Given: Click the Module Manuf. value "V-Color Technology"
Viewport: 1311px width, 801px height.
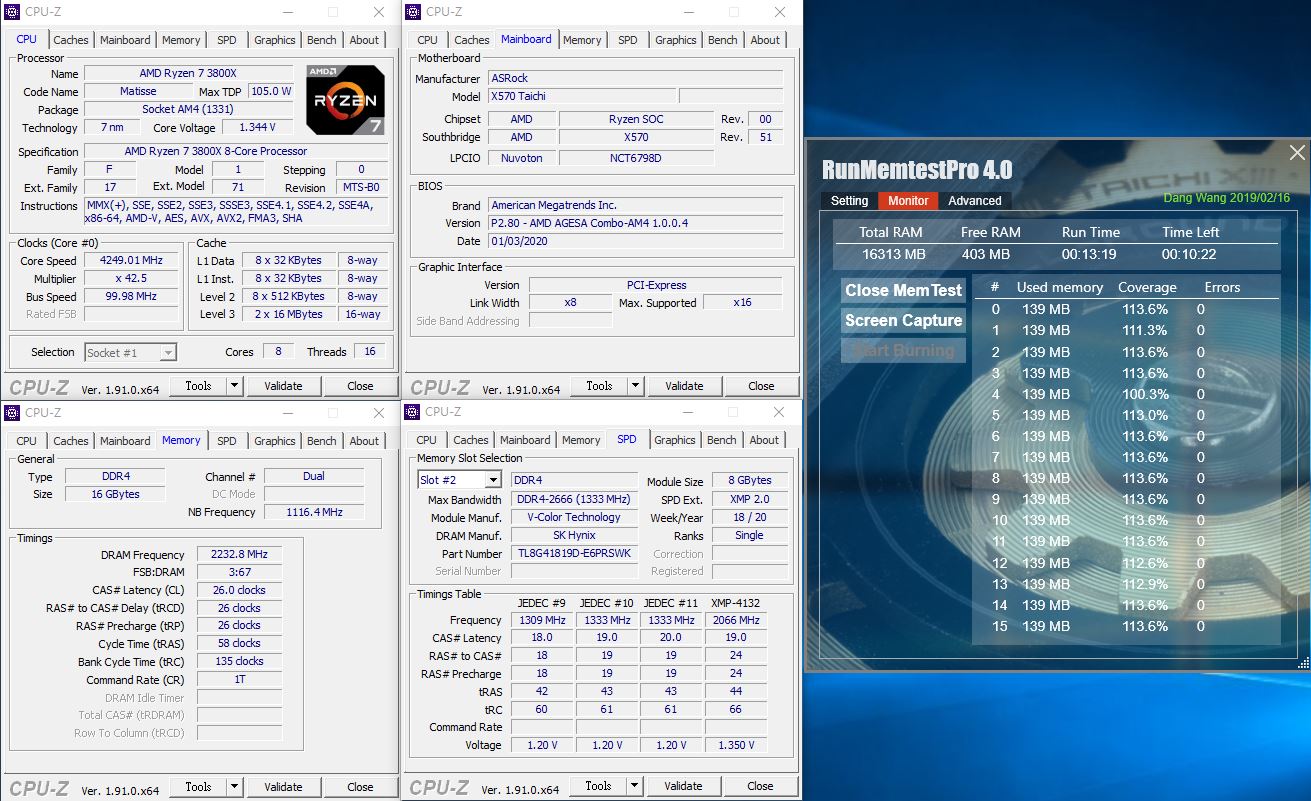Looking at the screenshot, I should tap(574, 517).
